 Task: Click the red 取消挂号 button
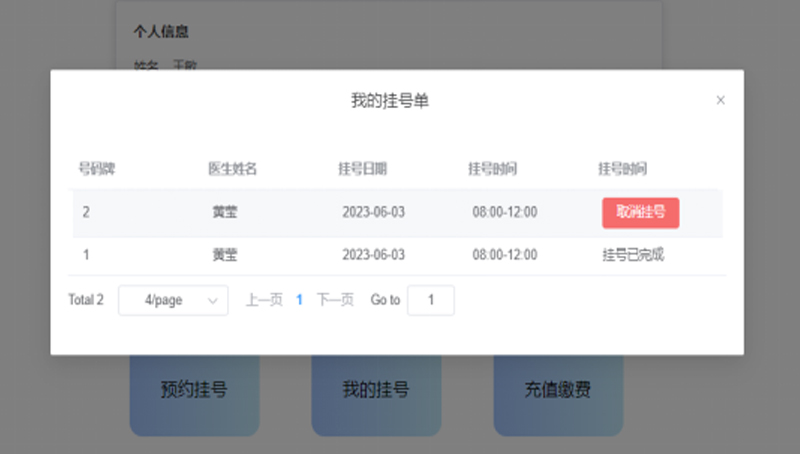[x=640, y=212]
